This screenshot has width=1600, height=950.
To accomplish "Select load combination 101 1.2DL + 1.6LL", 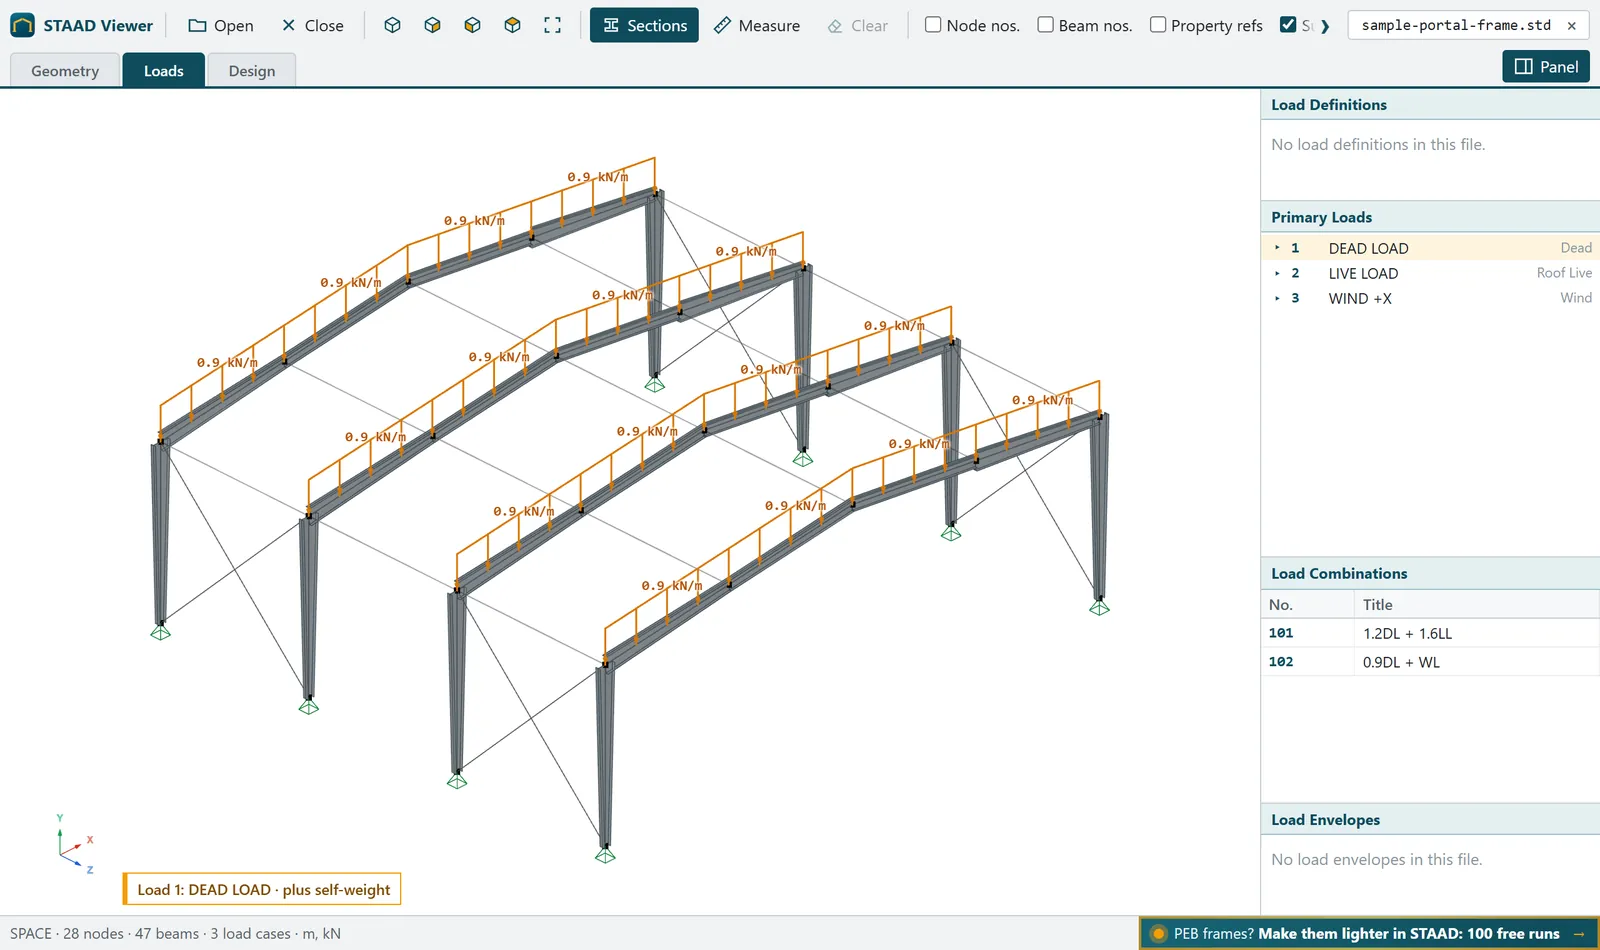I will [1430, 633].
